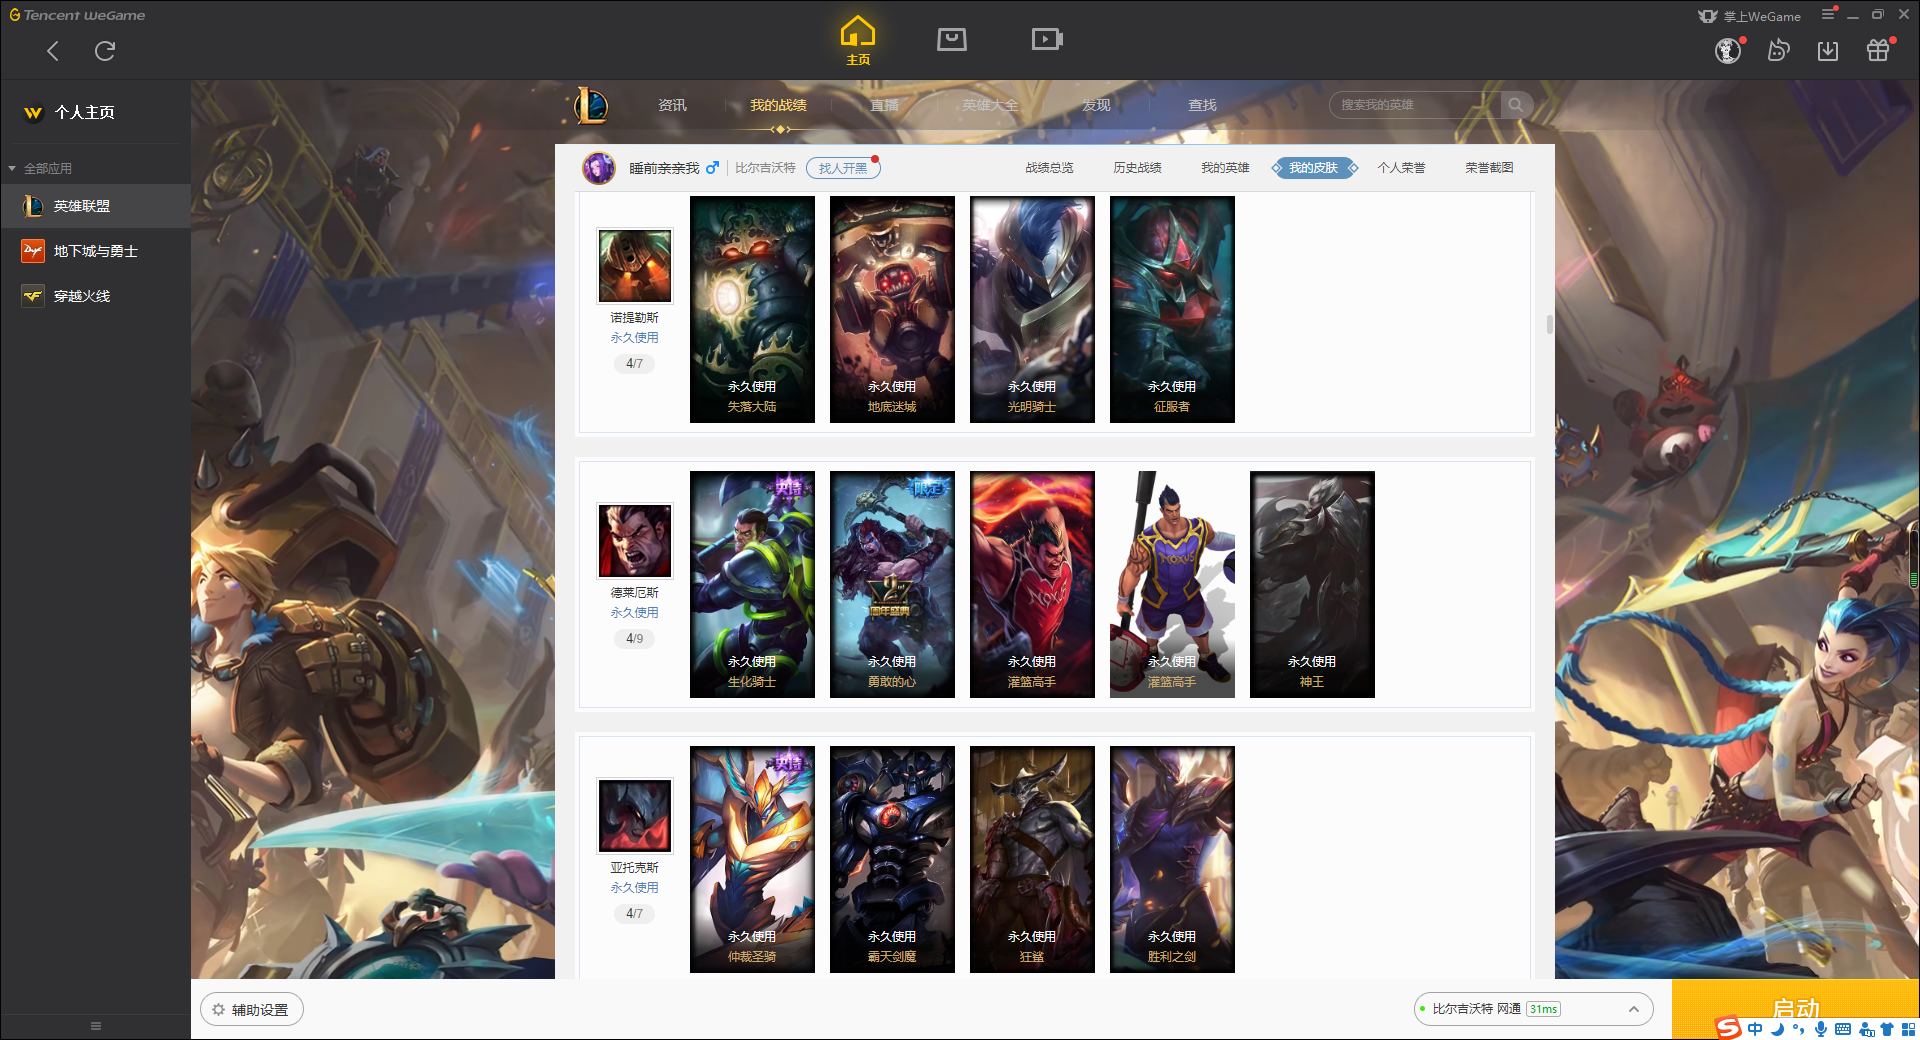Click the skin list scrollbar thumb

point(1549,325)
